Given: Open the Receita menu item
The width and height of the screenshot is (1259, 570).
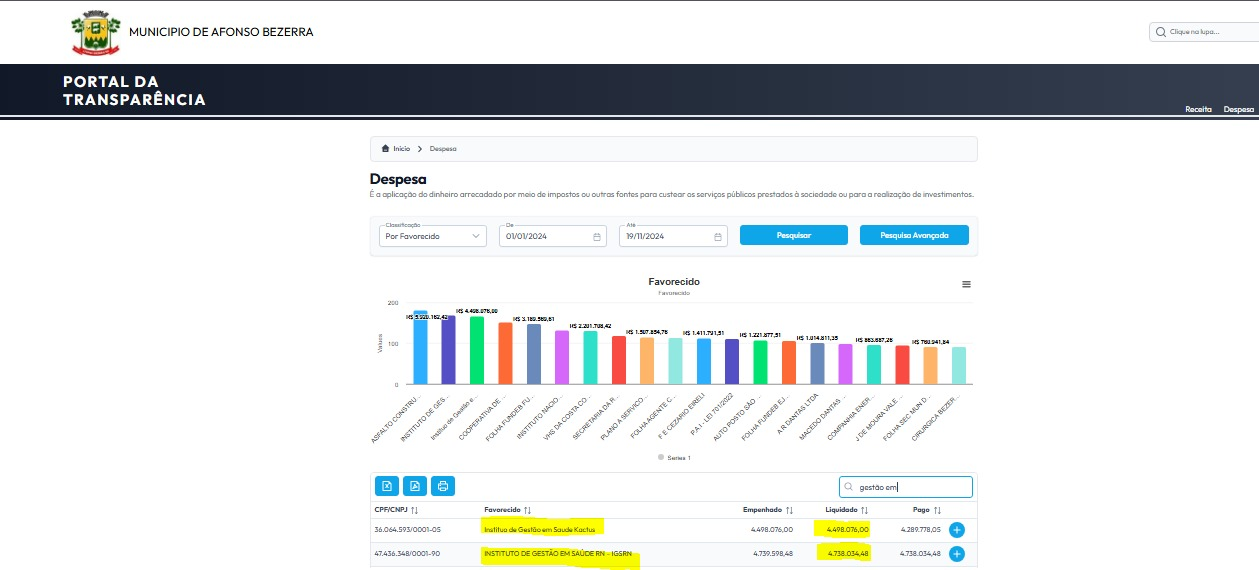Looking at the screenshot, I should tap(1198, 108).
